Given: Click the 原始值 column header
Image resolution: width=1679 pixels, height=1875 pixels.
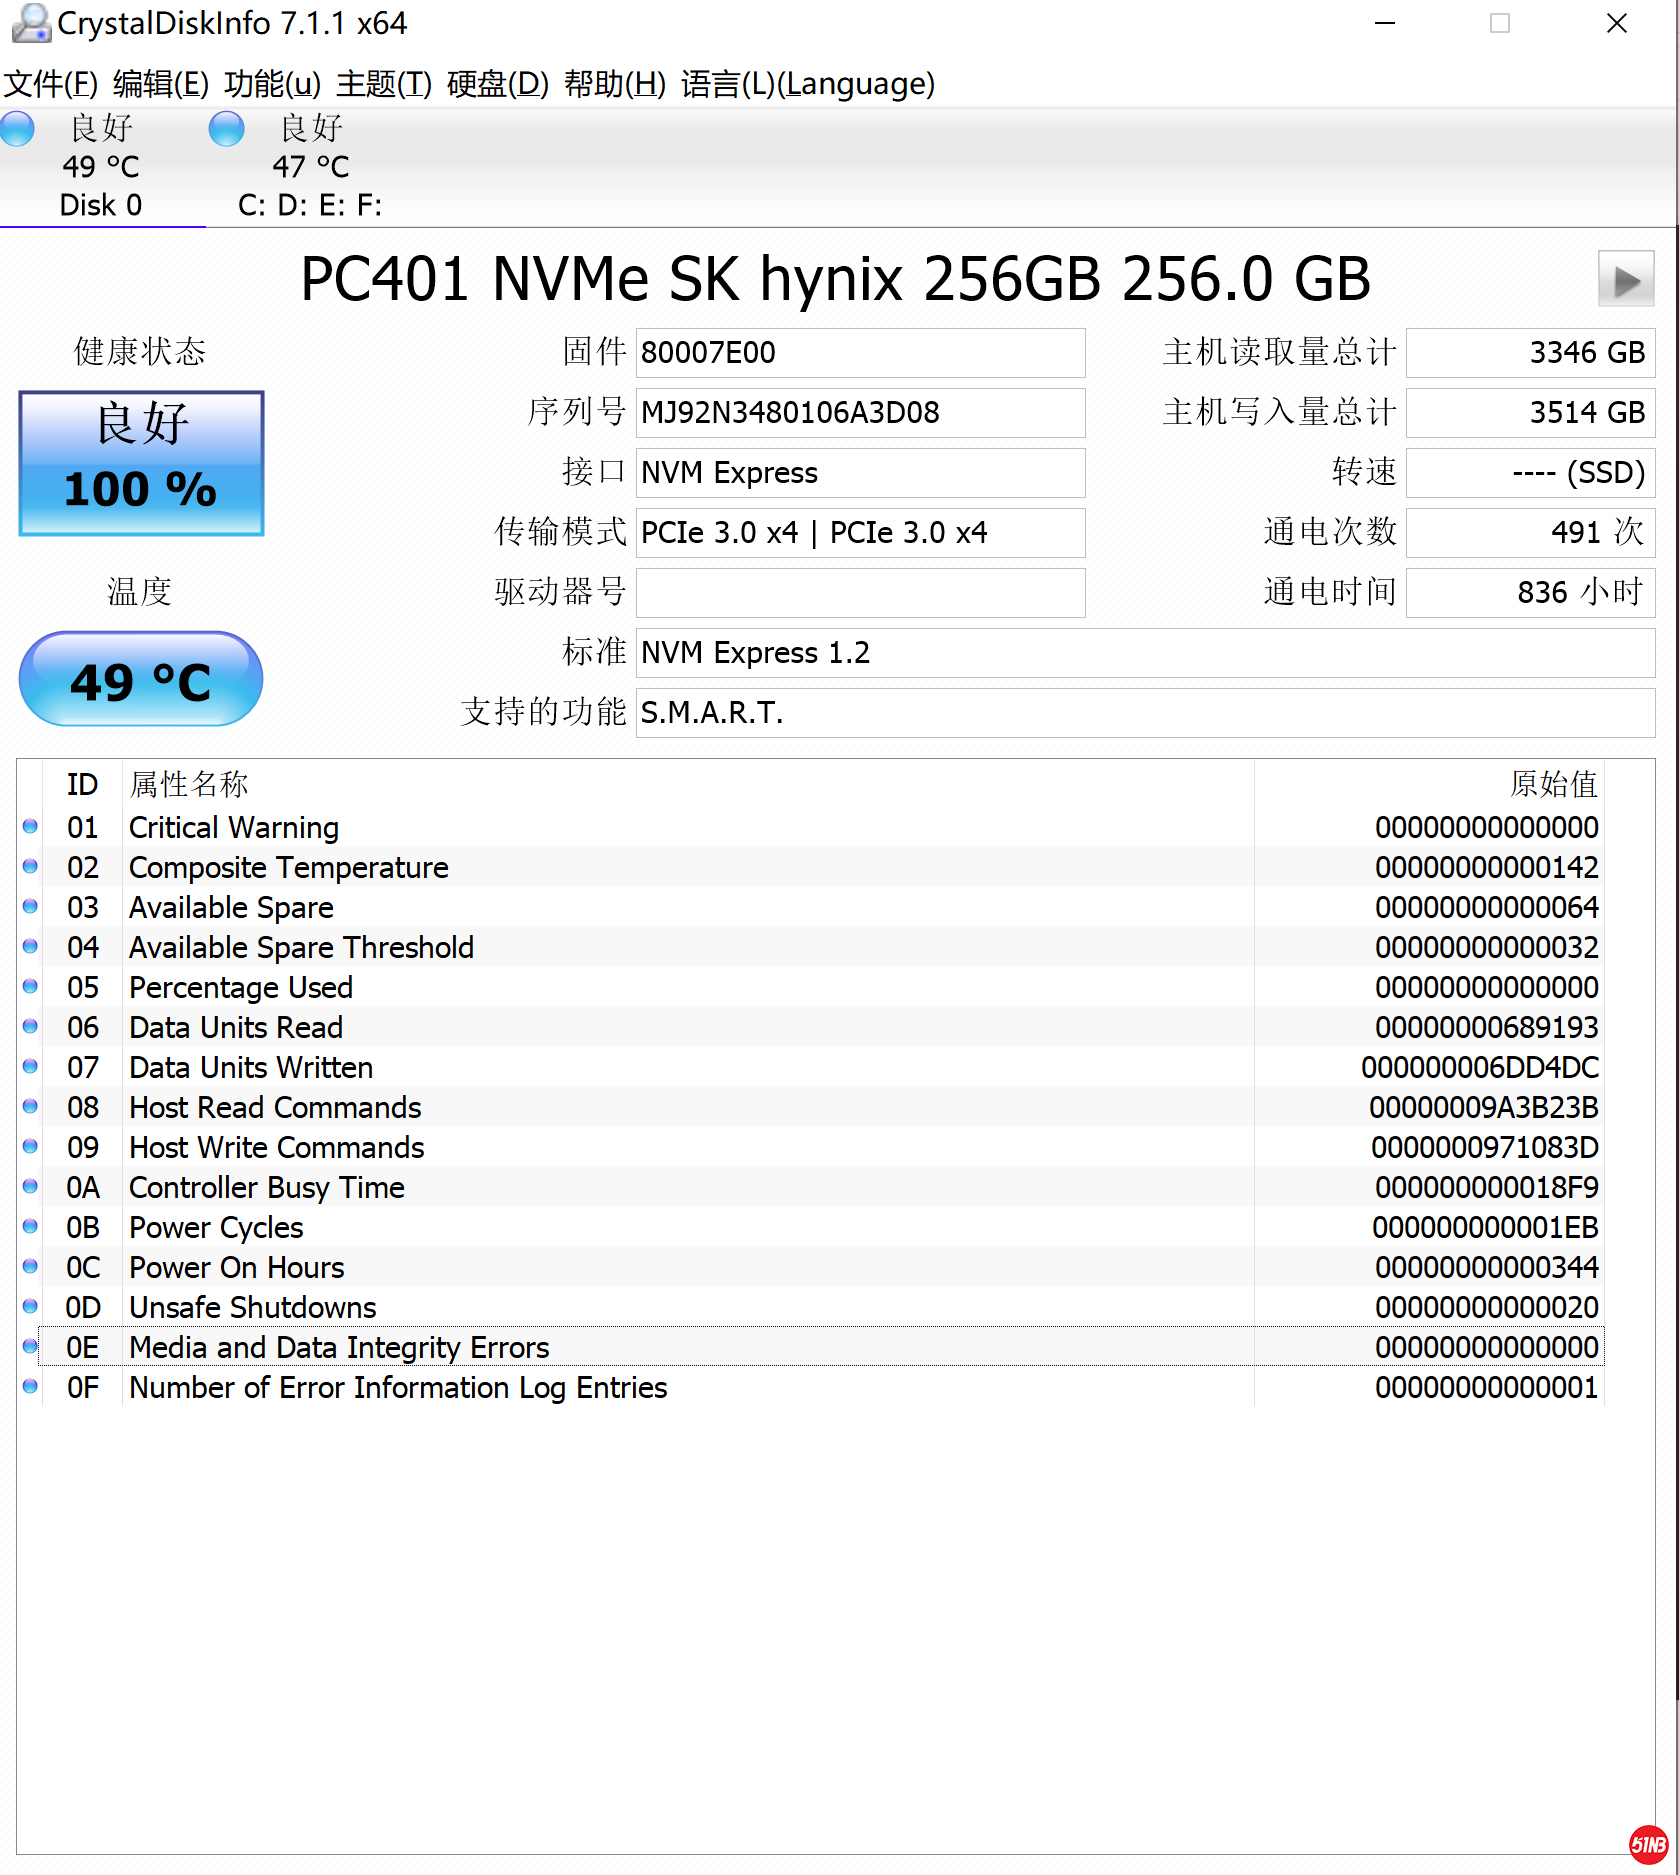Looking at the screenshot, I should click(1552, 784).
